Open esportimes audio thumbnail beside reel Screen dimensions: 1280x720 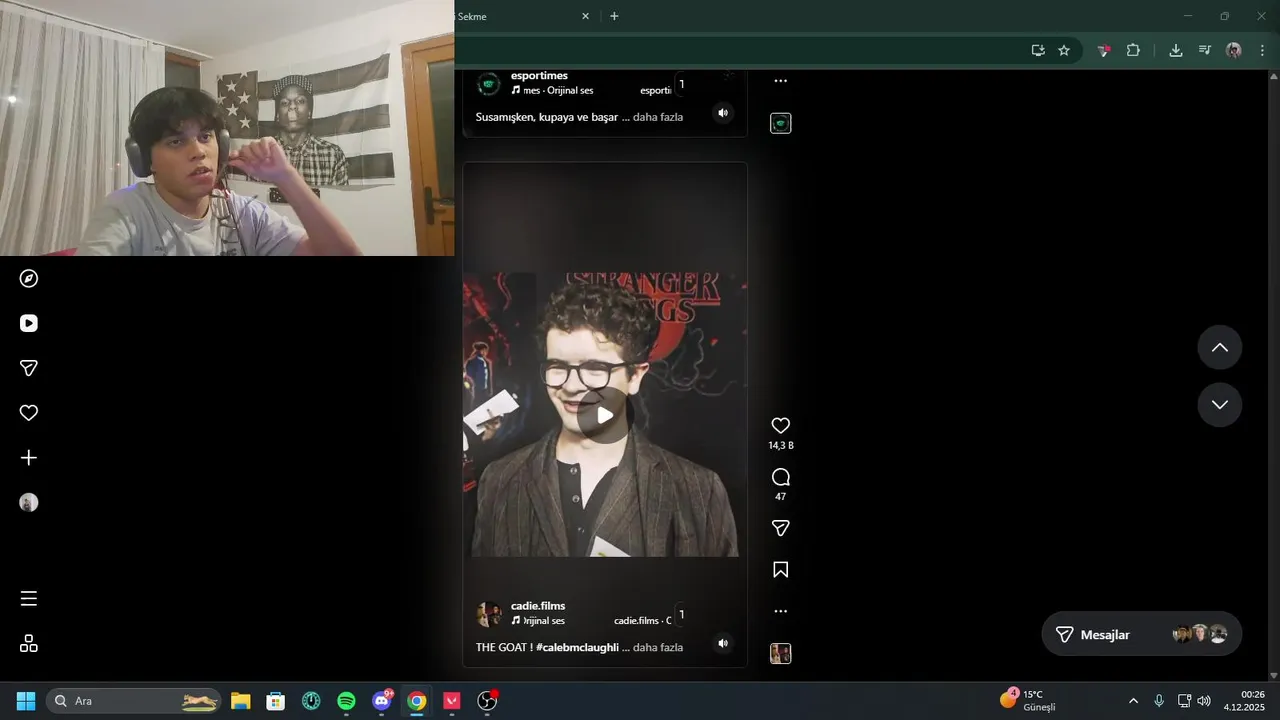781,124
